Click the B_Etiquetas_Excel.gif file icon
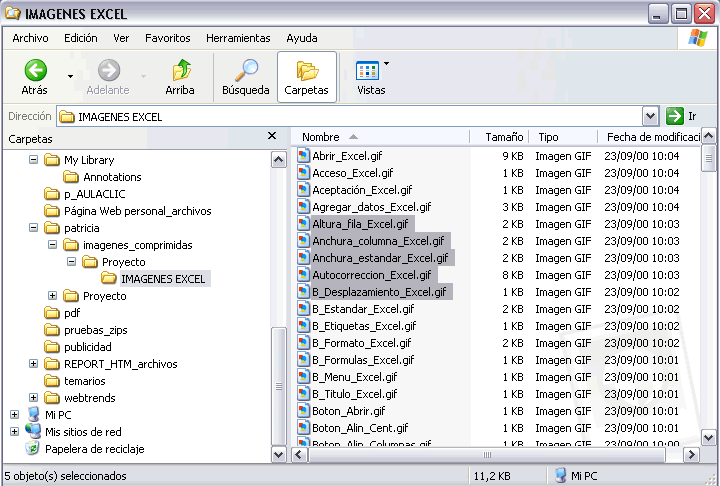 303,326
